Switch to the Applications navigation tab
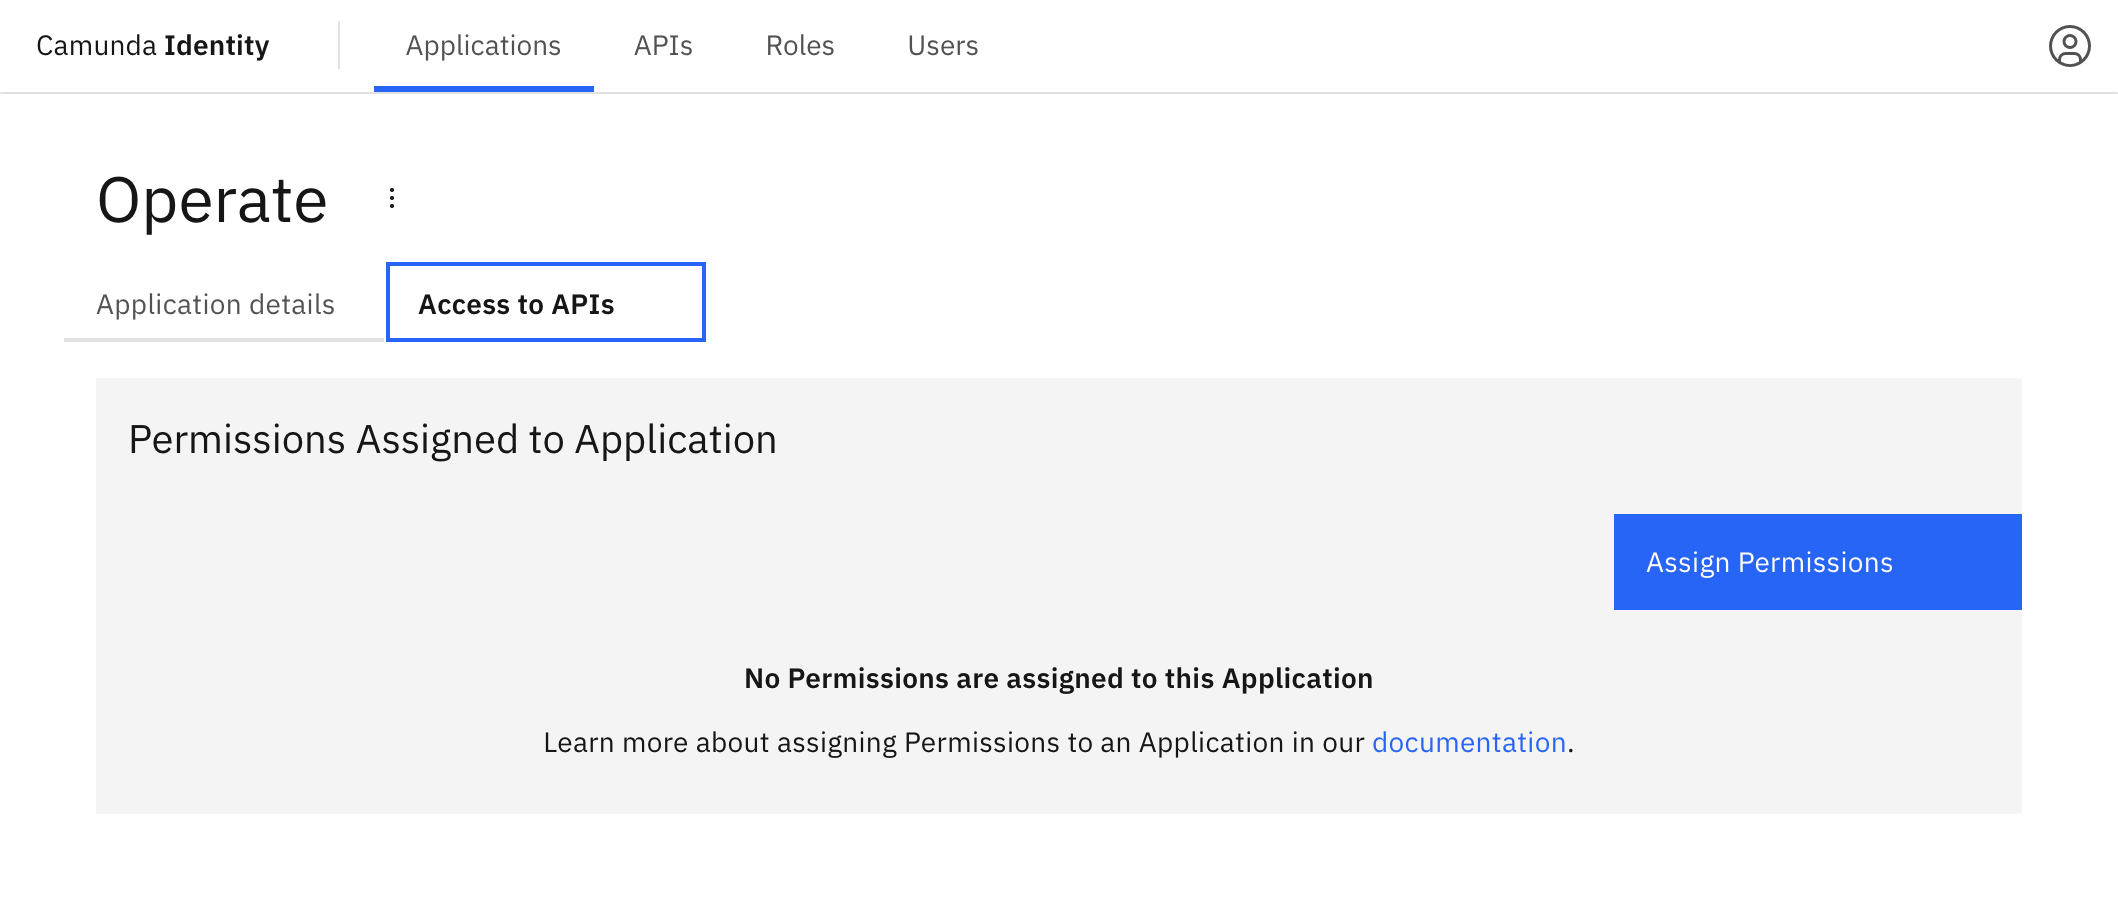2118x910 pixels. 483,45
